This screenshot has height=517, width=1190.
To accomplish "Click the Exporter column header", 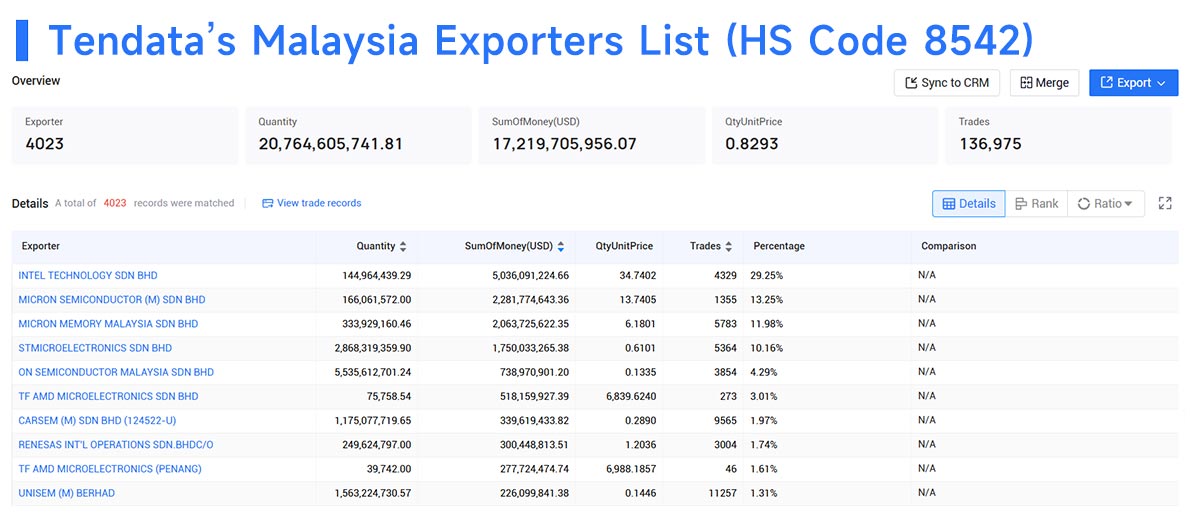I will click(x=41, y=247).
